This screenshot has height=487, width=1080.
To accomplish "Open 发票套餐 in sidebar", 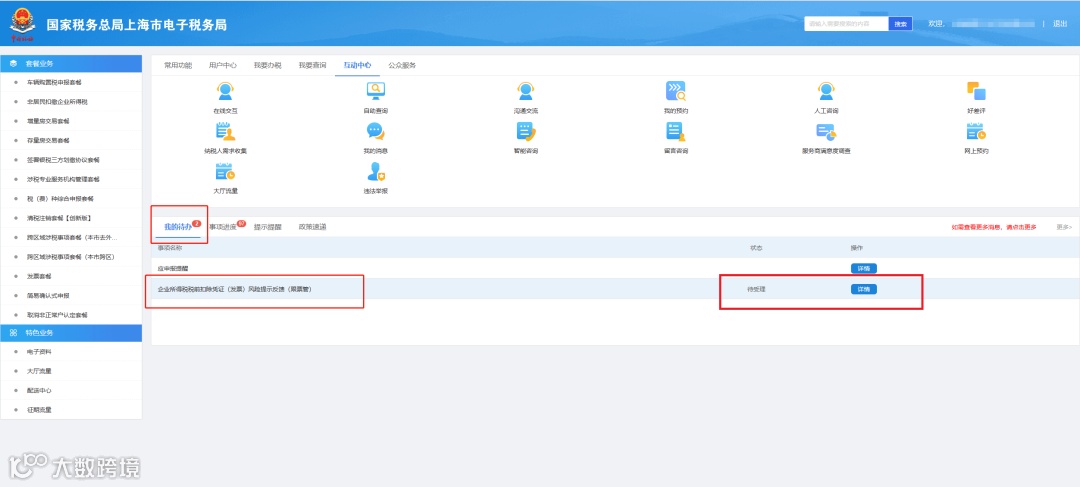I will click(x=39, y=276).
